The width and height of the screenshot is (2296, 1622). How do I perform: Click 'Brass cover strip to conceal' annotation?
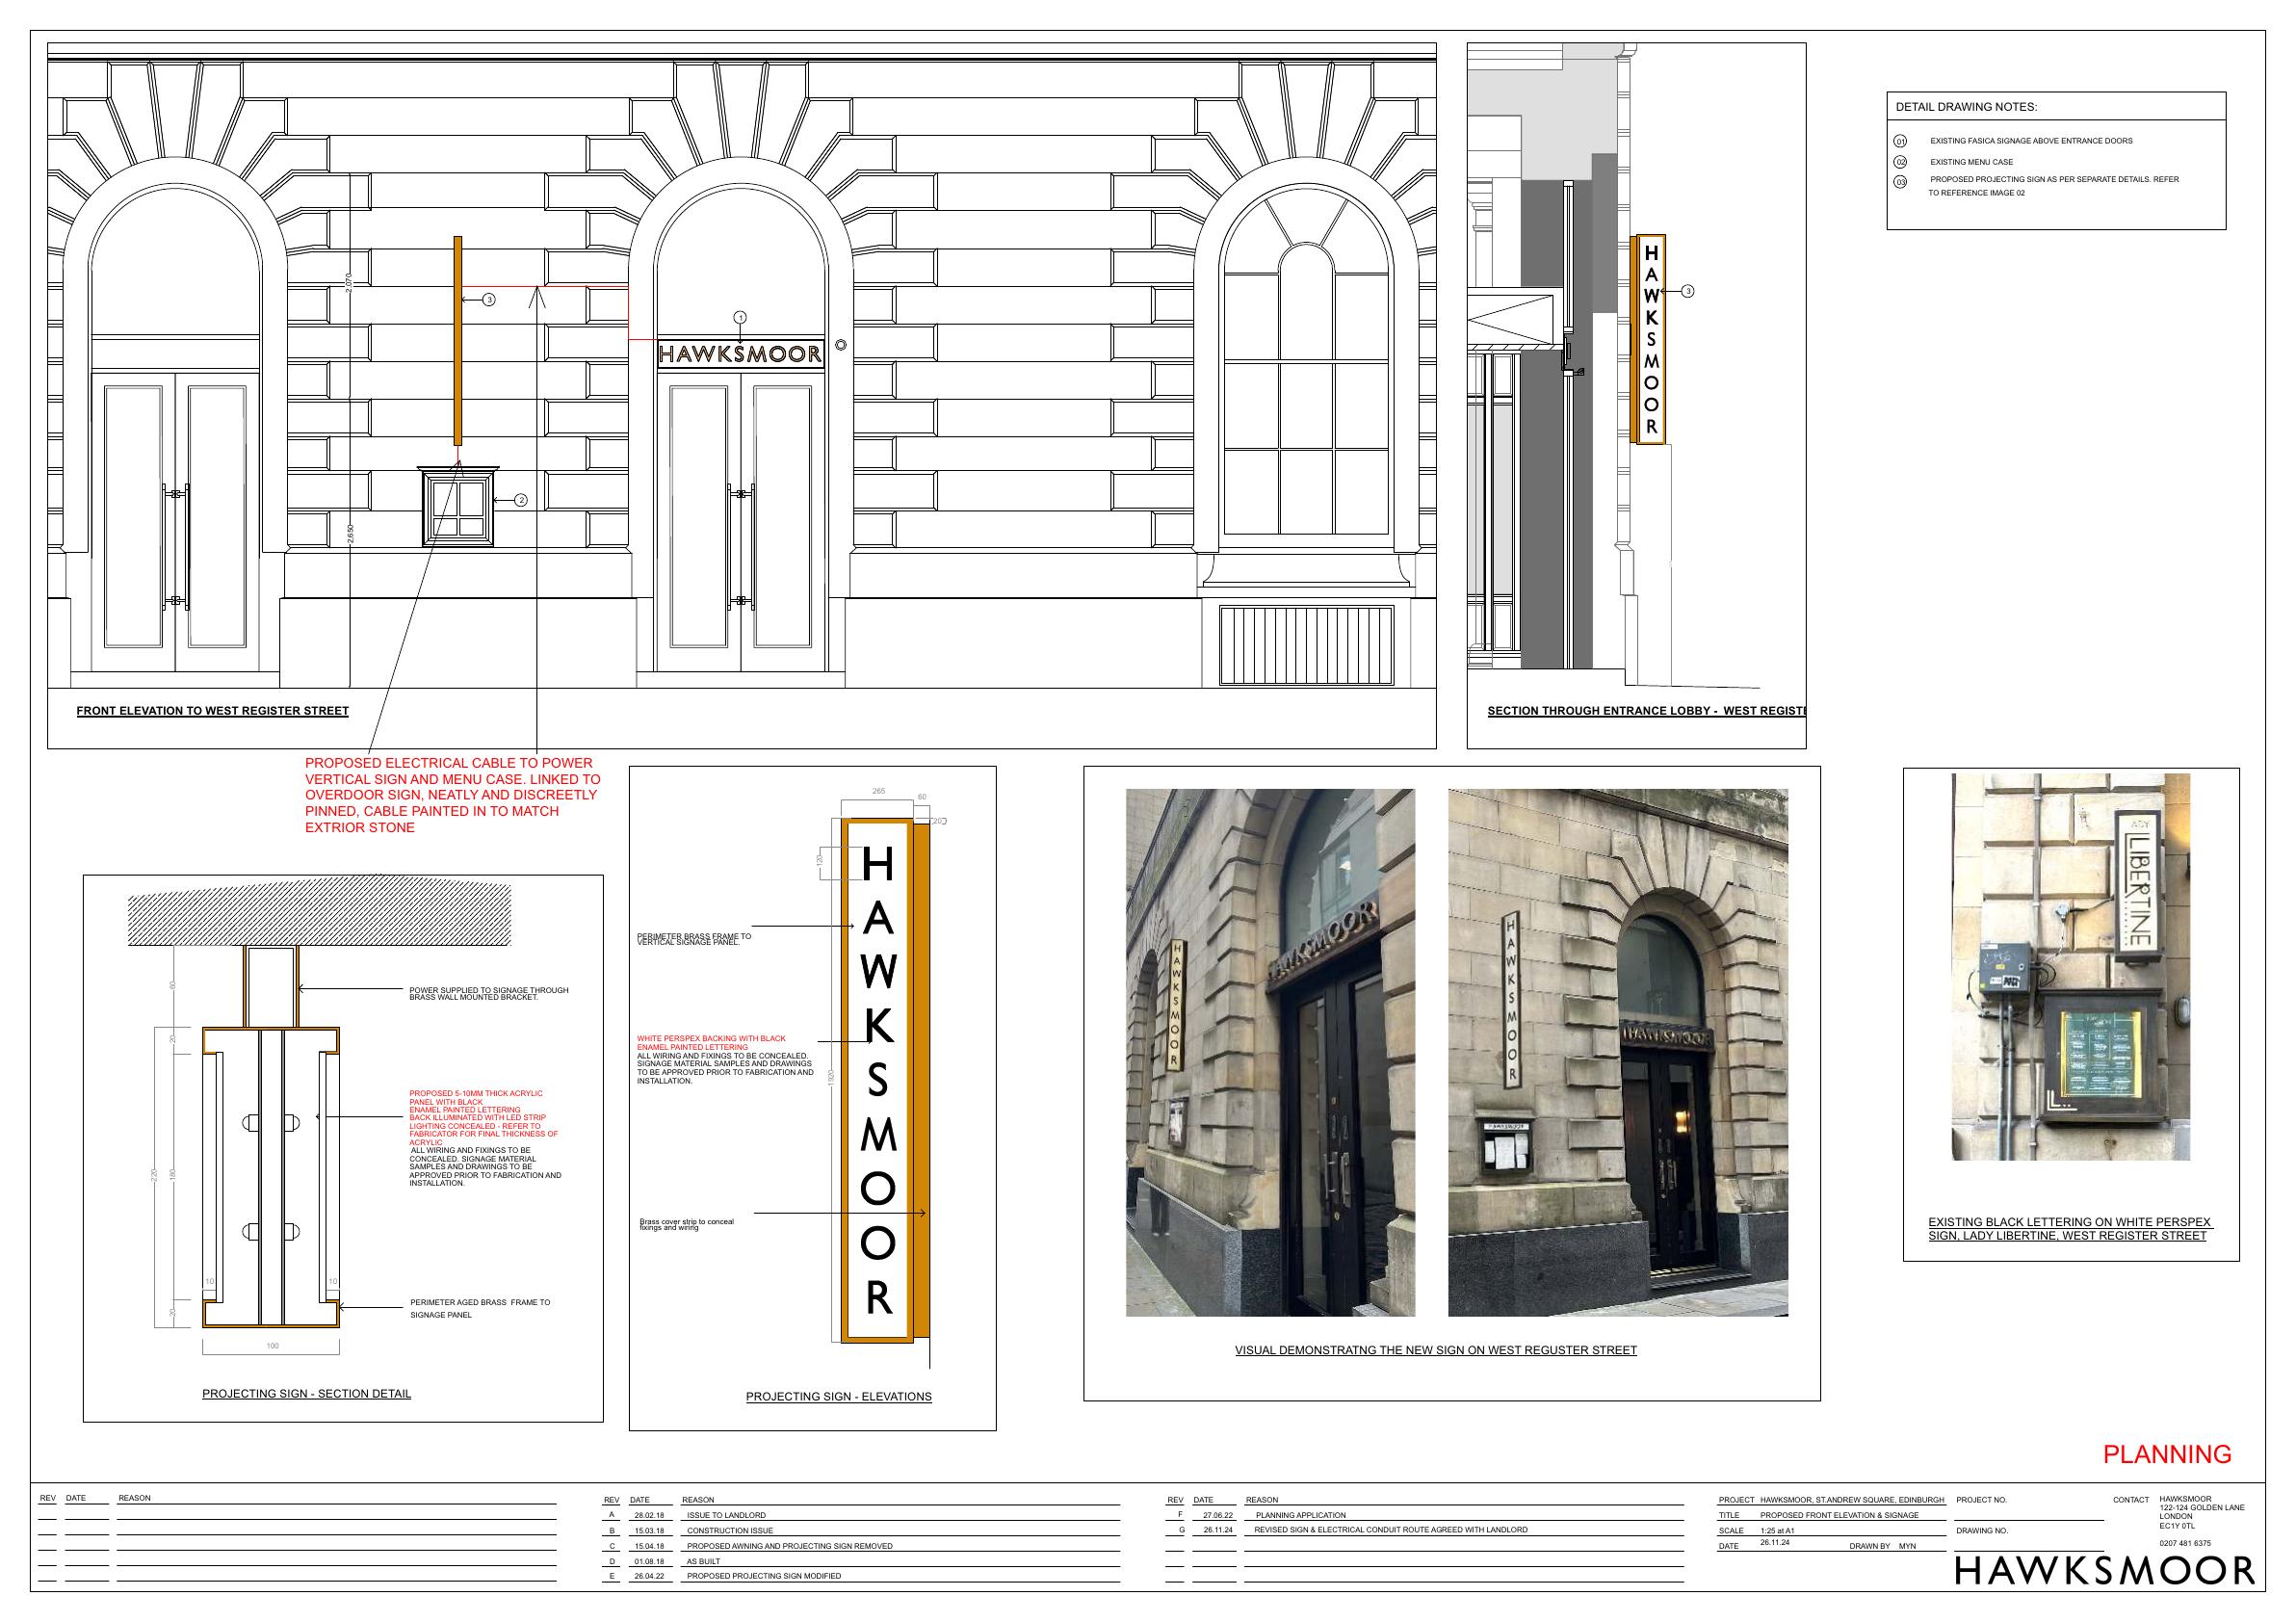click(x=687, y=1224)
